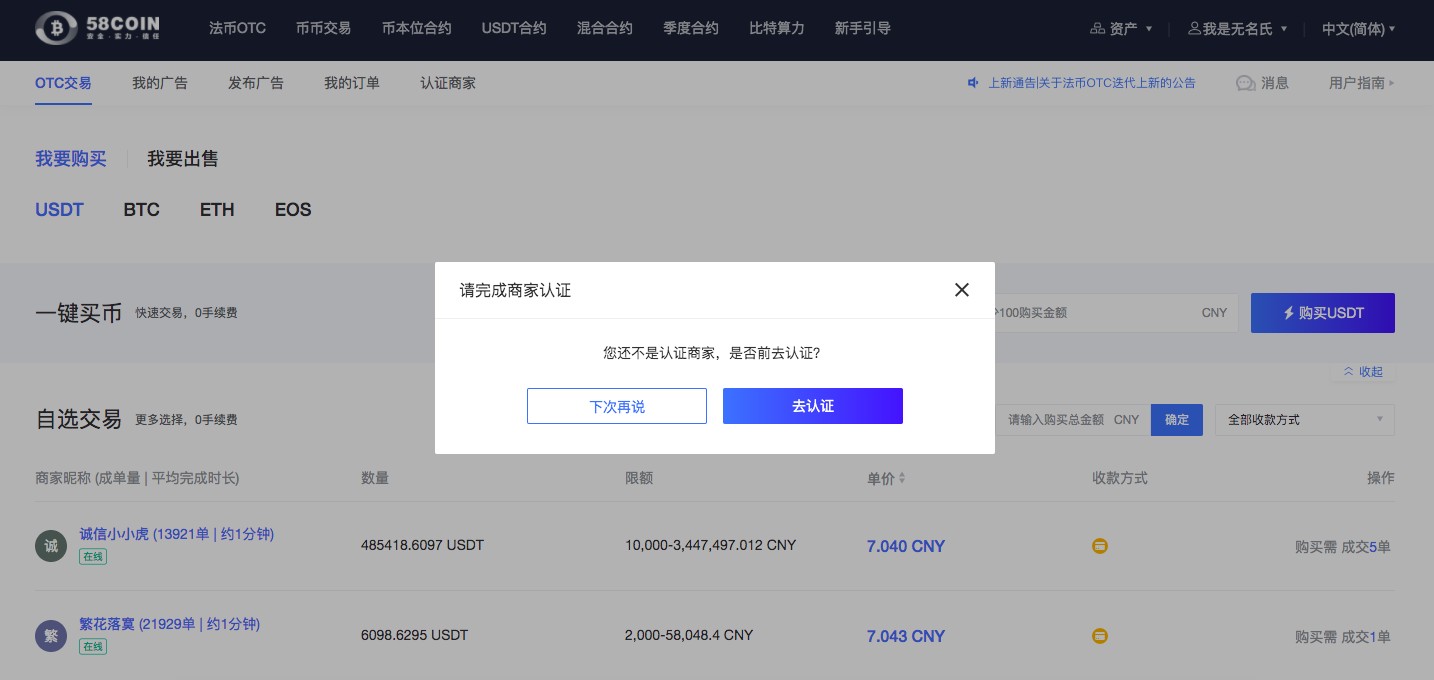Switch to the 我要出售 tab

[x=183, y=159]
